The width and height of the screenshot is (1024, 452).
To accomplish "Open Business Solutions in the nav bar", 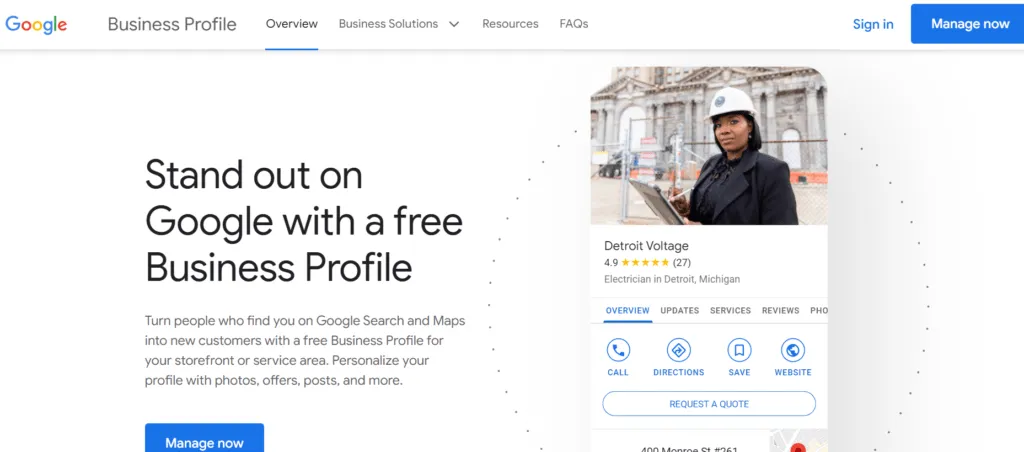I will (388, 24).
